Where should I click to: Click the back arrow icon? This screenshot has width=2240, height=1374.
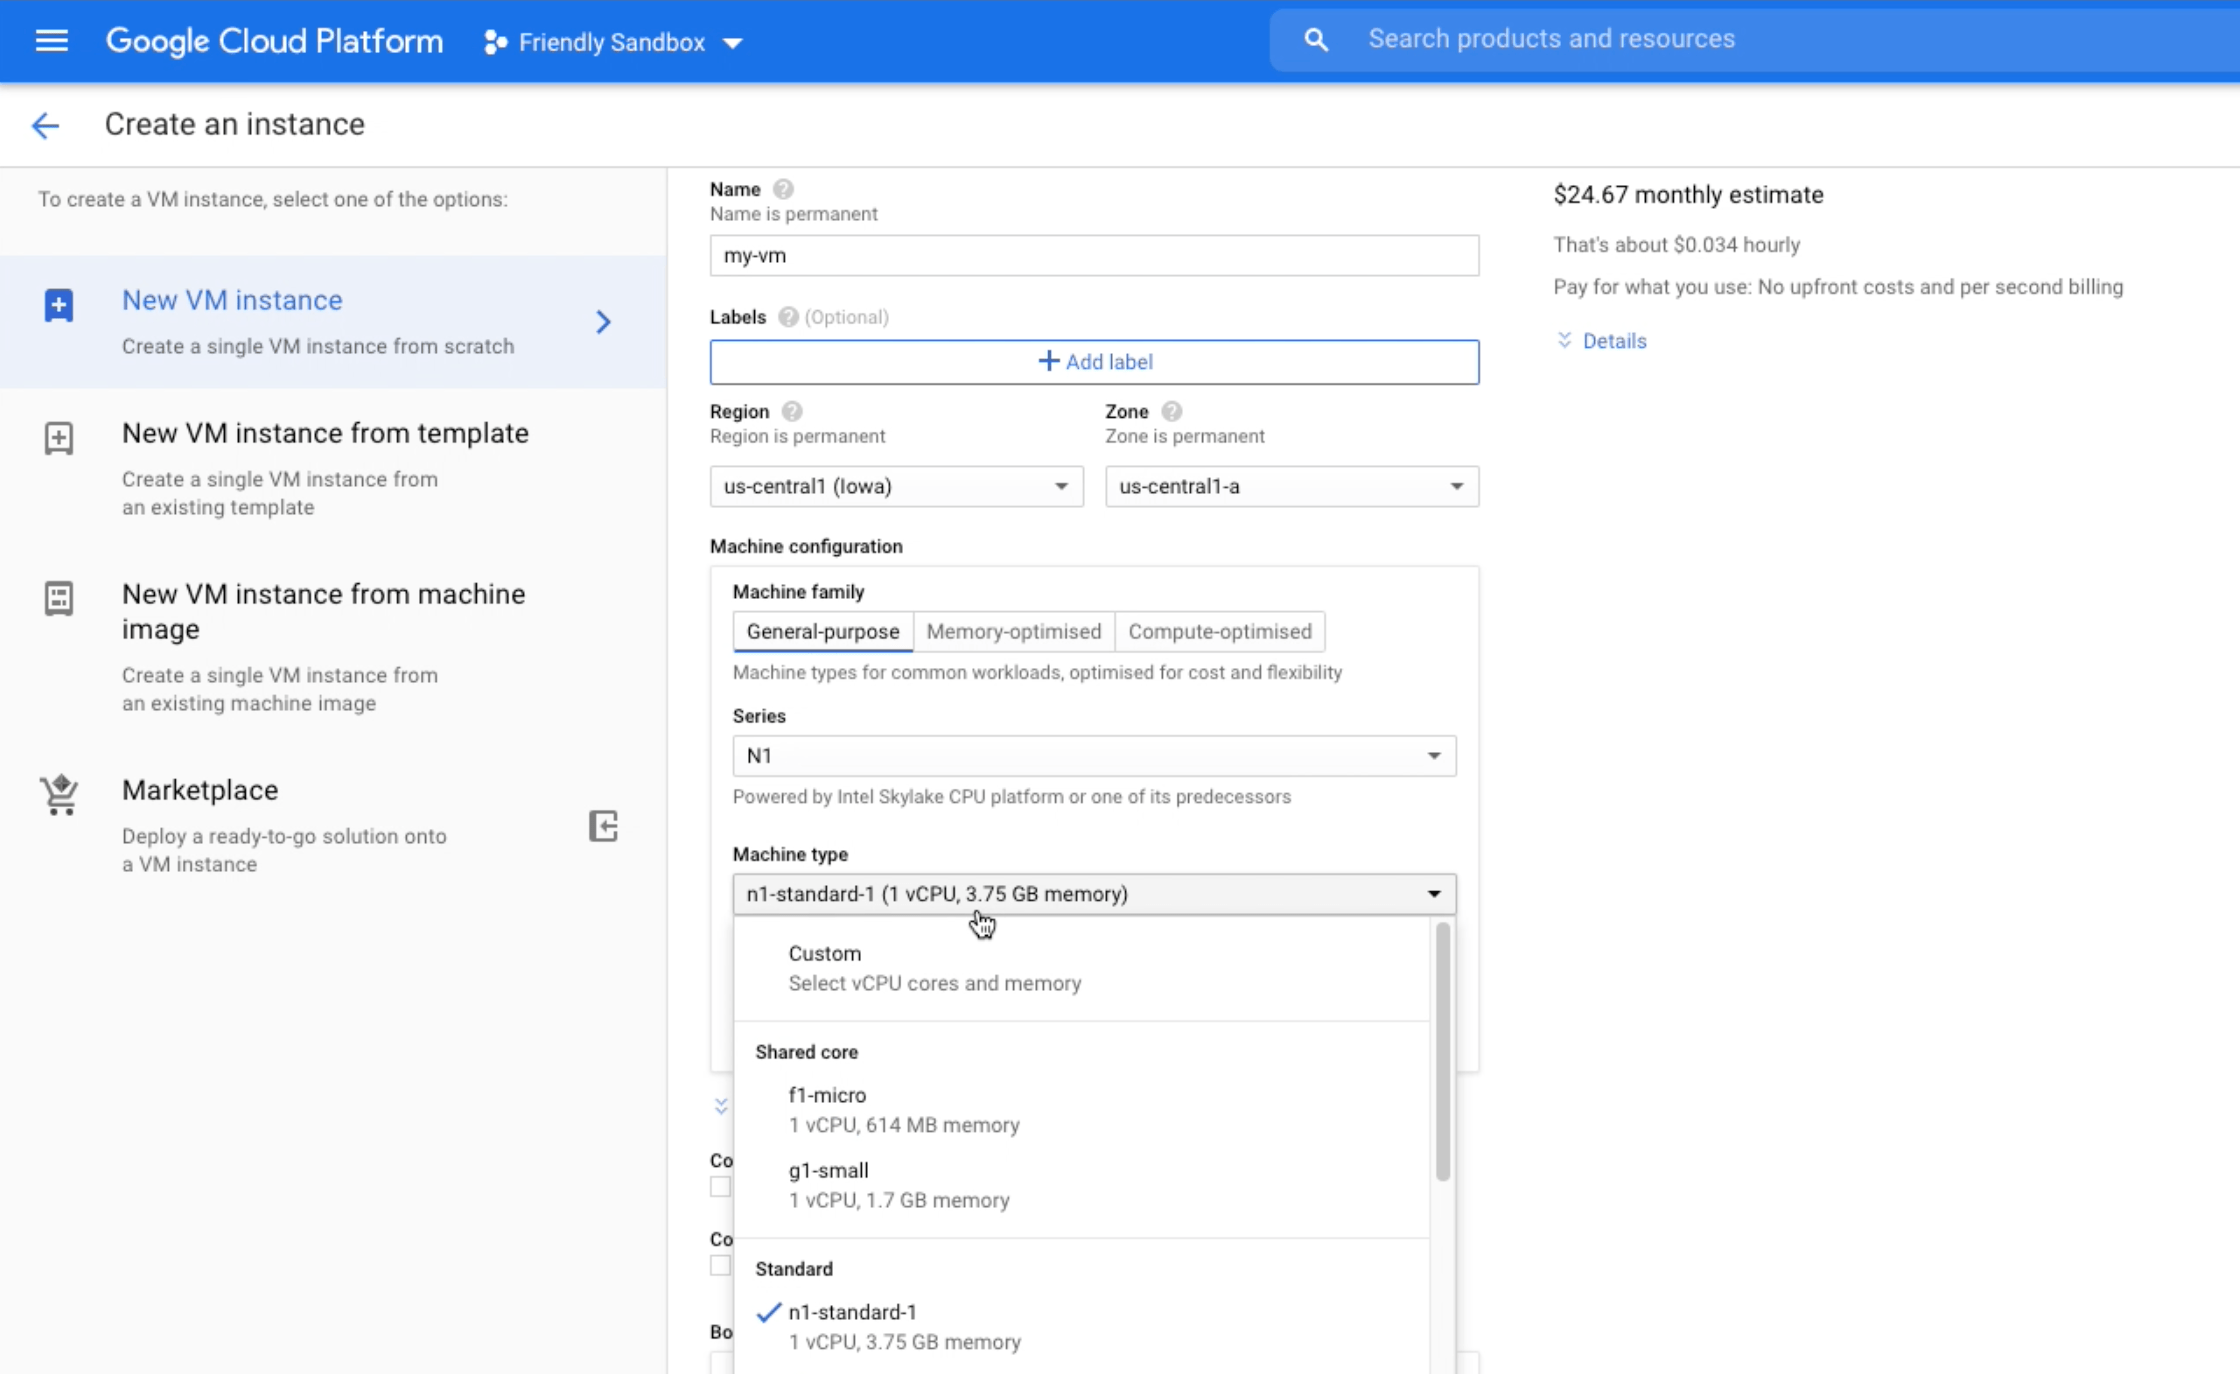[x=45, y=125]
